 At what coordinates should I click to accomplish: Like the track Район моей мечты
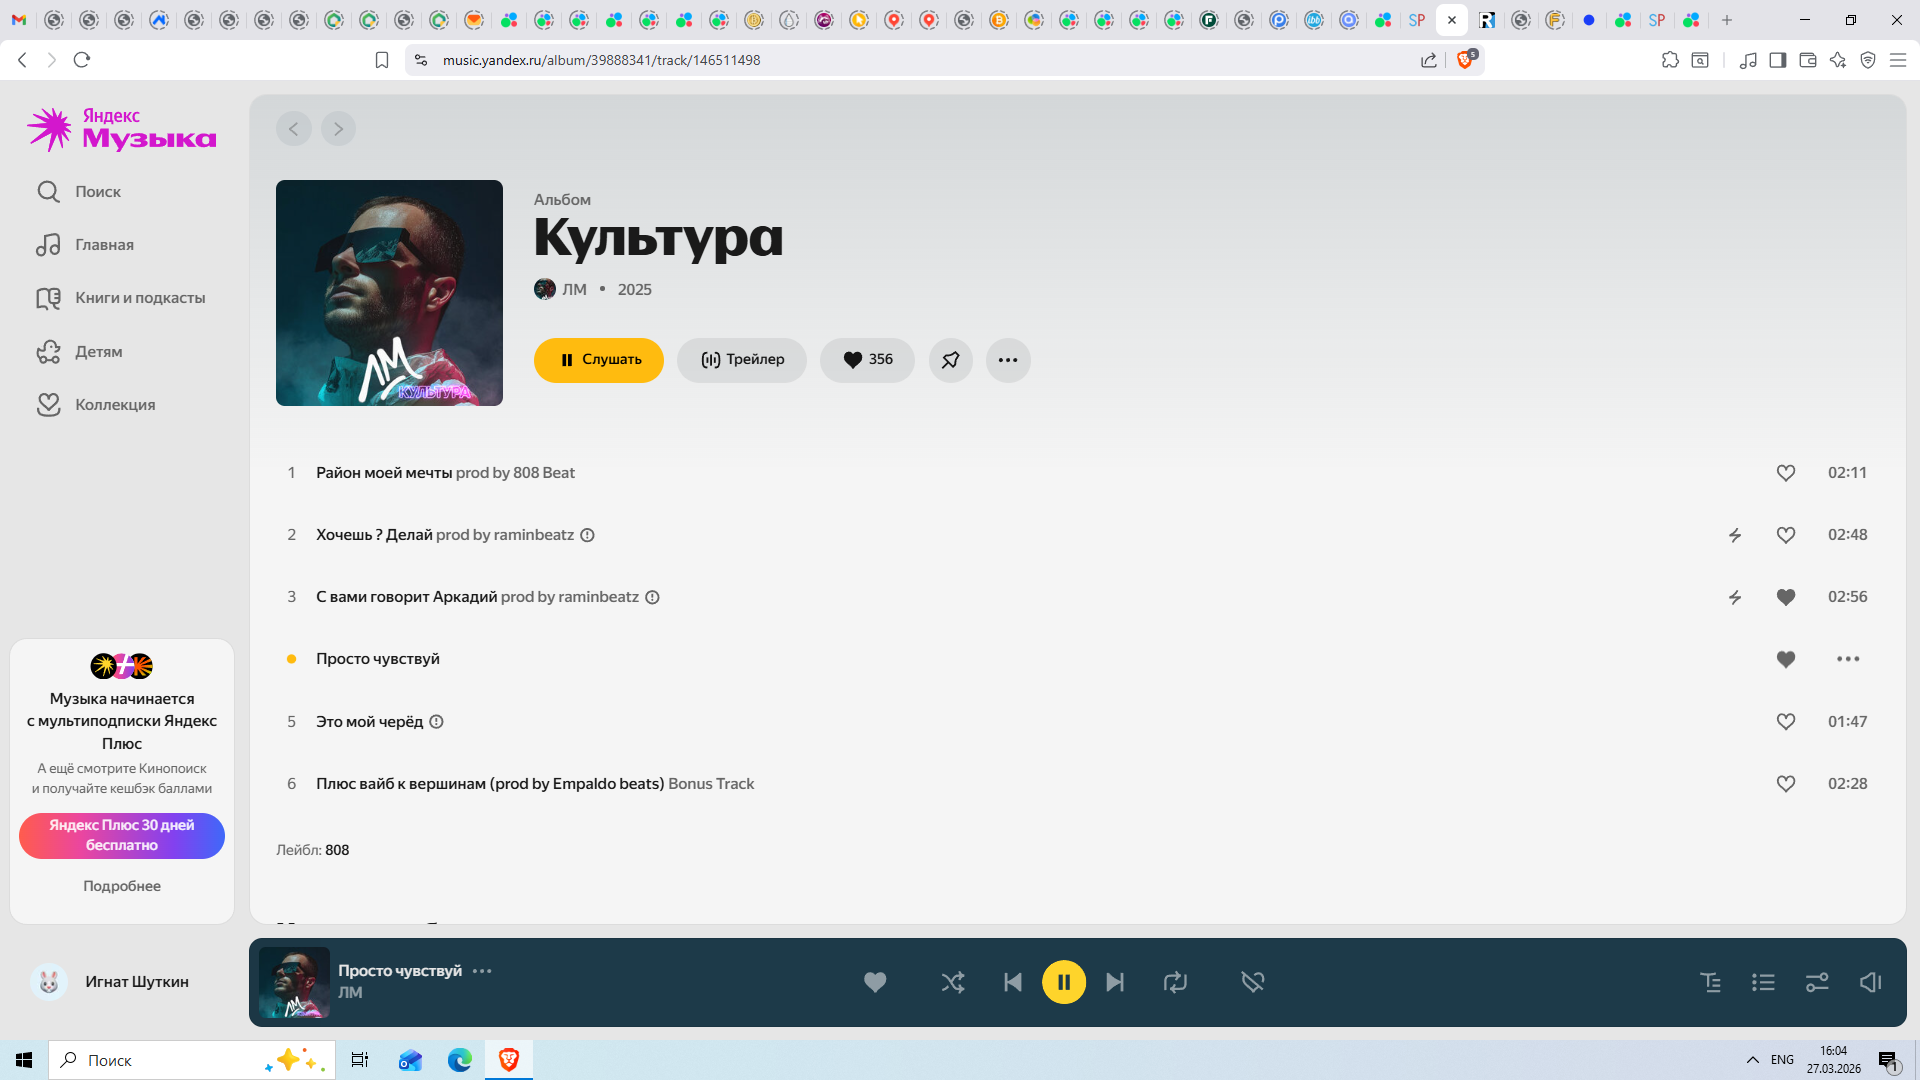(x=1785, y=473)
